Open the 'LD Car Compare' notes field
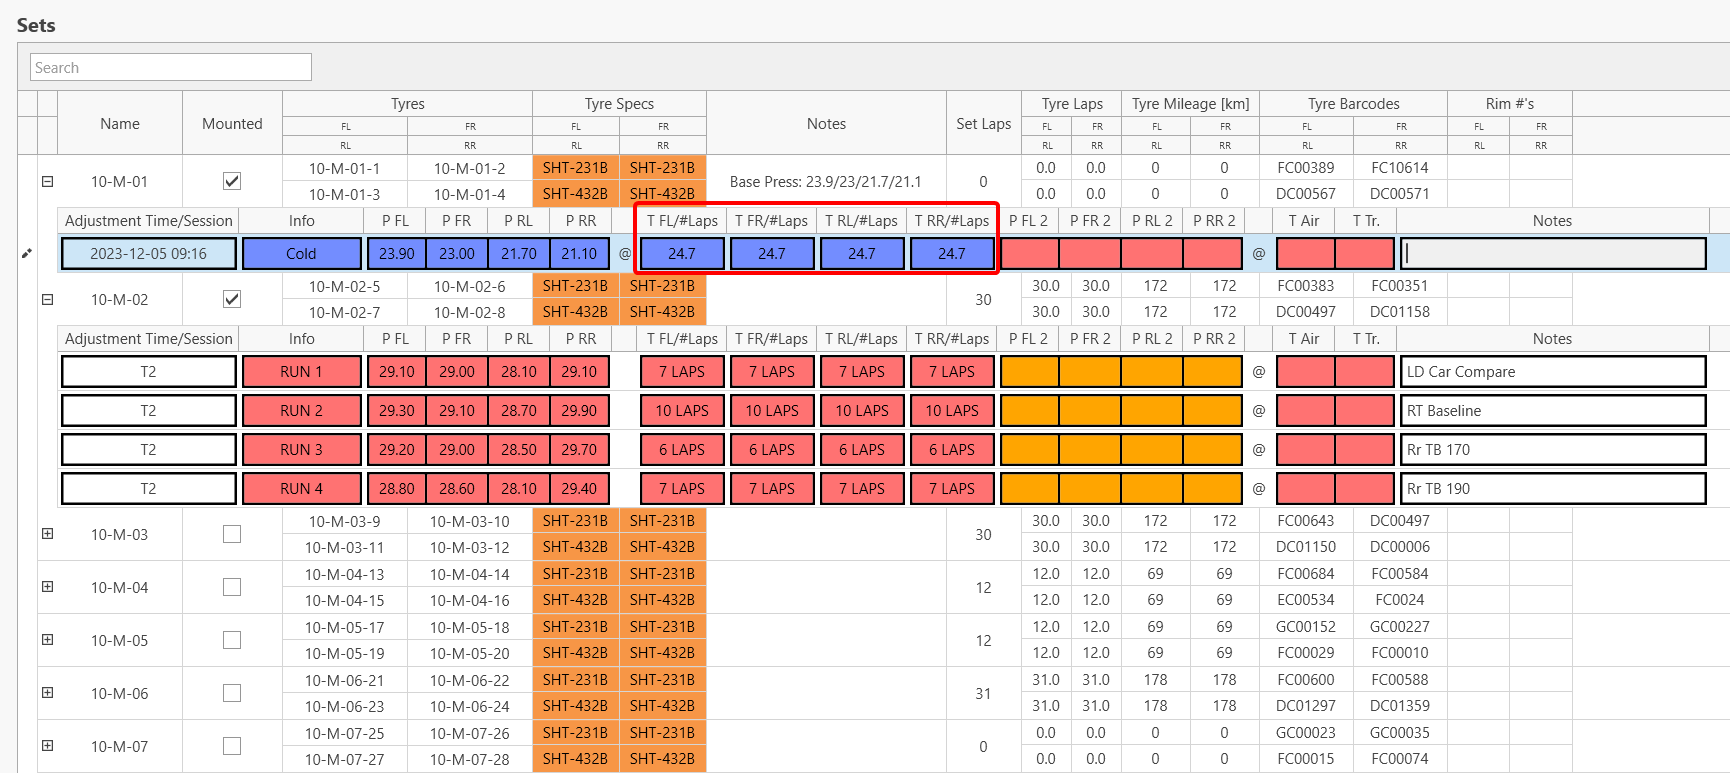 [1552, 372]
